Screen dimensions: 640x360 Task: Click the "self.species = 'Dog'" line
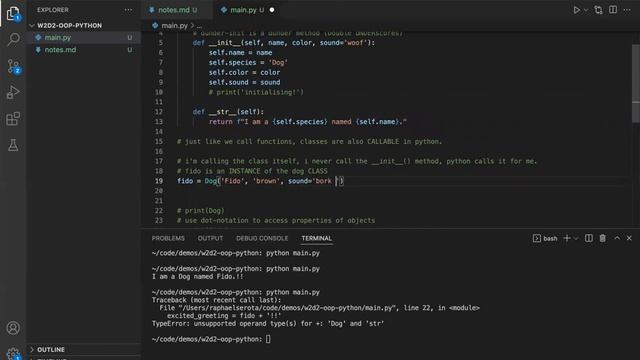click(248, 62)
